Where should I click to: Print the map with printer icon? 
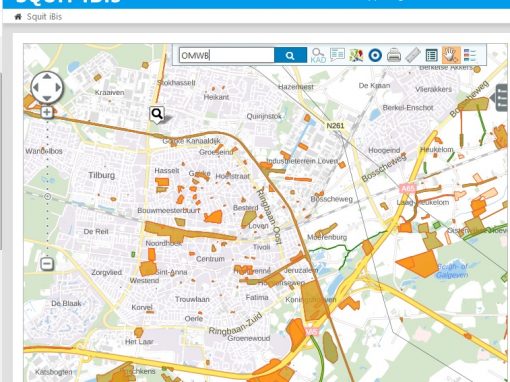tap(394, 55)
